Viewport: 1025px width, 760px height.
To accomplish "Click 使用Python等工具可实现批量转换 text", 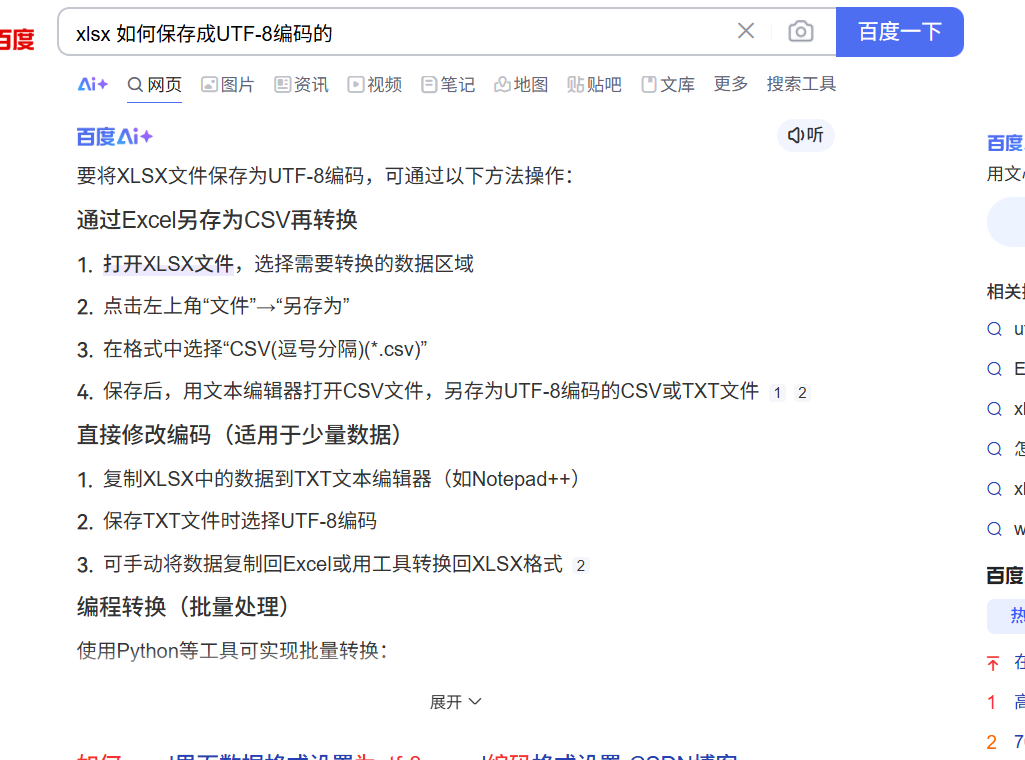I will point(232,651).
